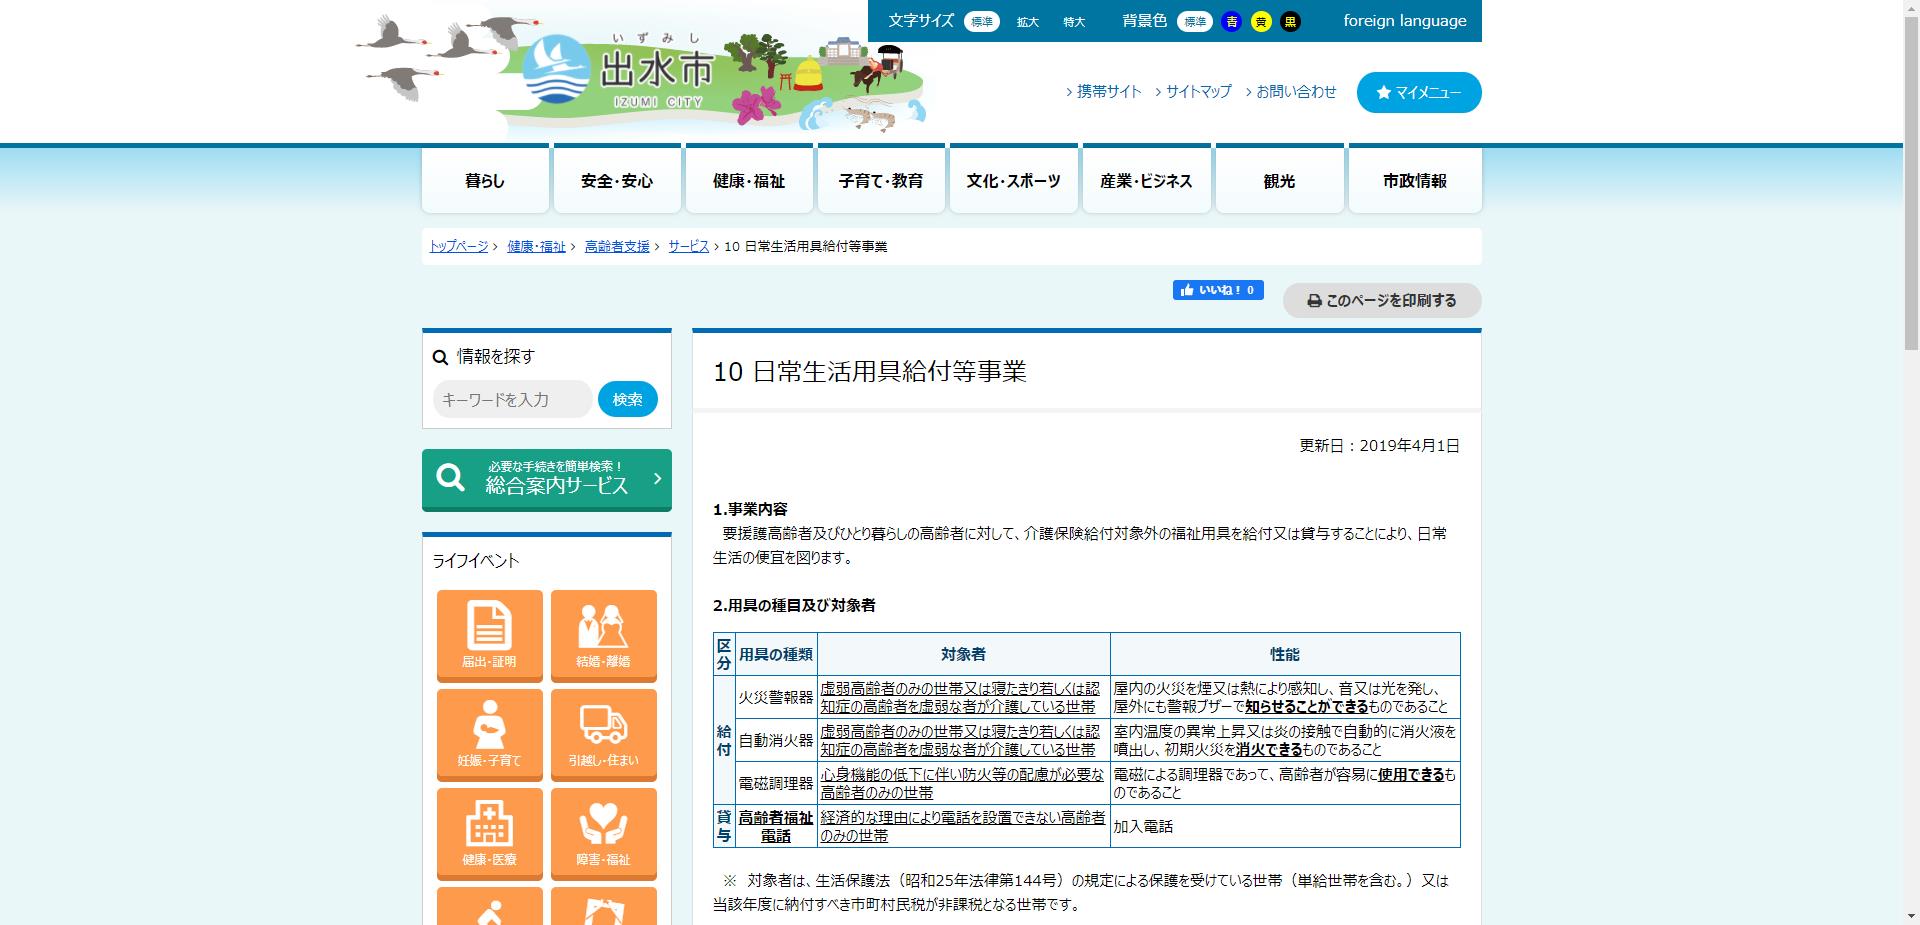Print the page via このページを印刷する
Screen dimensions: 1920x925
[1381, 300]
